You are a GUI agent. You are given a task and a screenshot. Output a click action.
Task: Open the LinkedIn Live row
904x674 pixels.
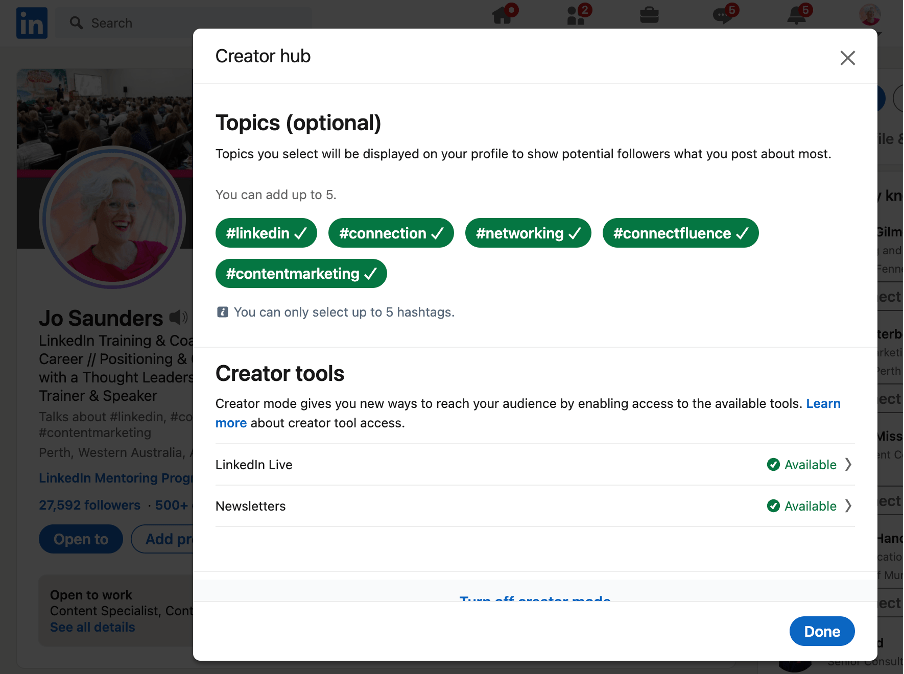535,465
